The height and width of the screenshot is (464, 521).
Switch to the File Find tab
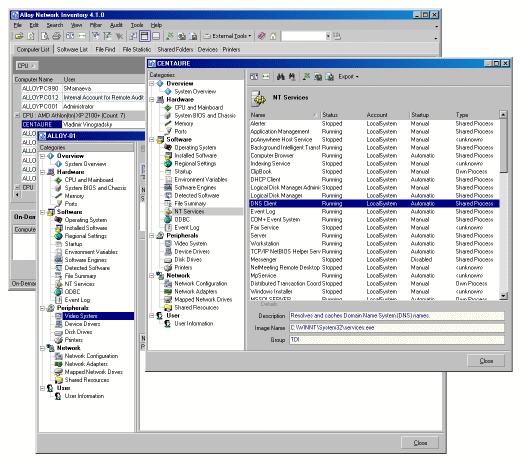tap(105, 49)
